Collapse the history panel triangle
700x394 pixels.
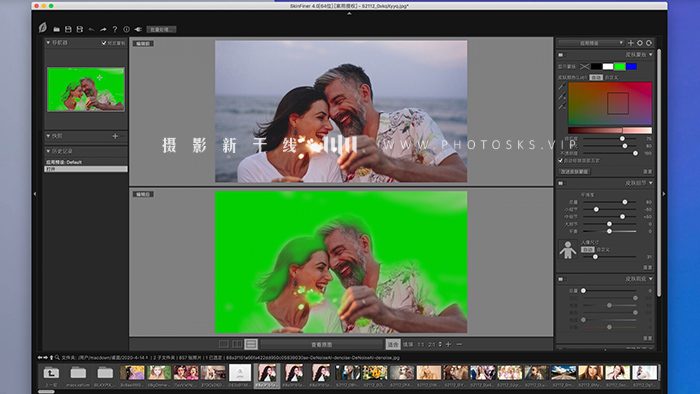click(48, 151)
